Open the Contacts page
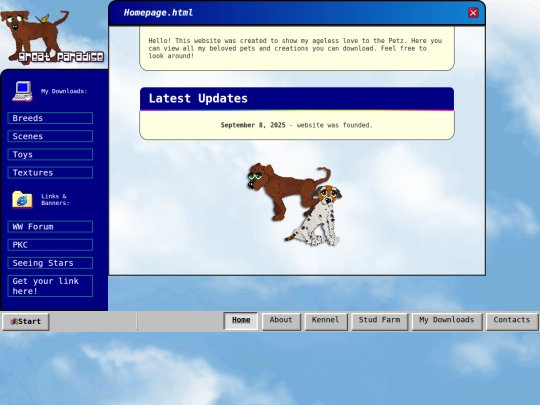The width and height of the screenshot is (540, 405). pyautogui.click(x=512, y=321)
